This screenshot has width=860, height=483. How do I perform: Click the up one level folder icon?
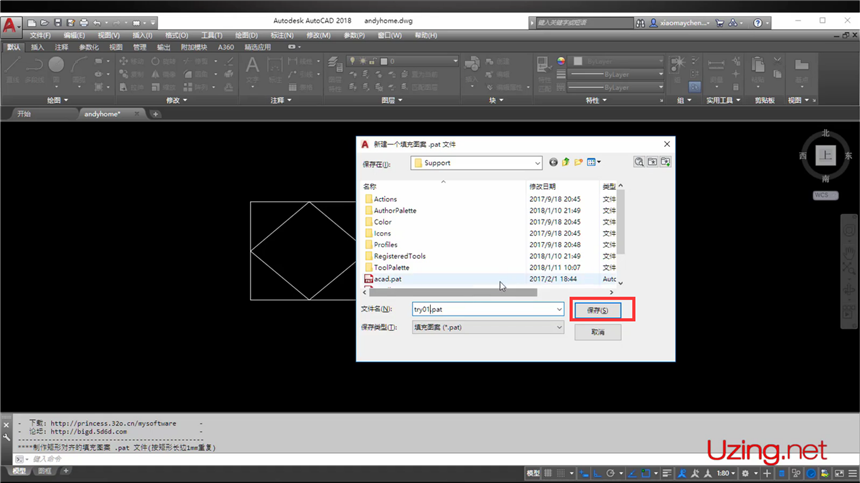(566, 162)
